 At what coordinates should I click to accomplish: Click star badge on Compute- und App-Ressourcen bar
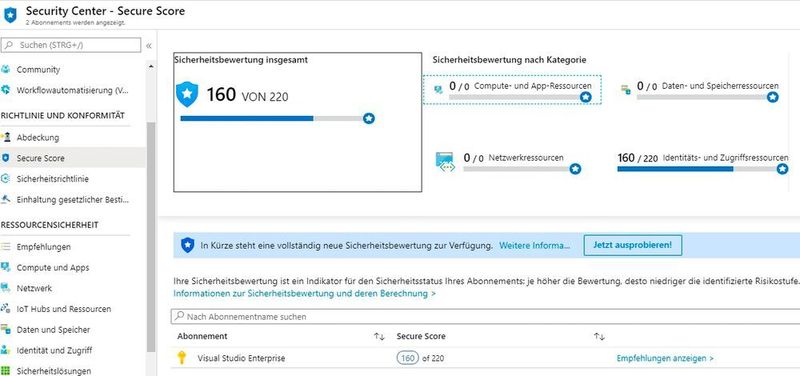click(586, 97)
